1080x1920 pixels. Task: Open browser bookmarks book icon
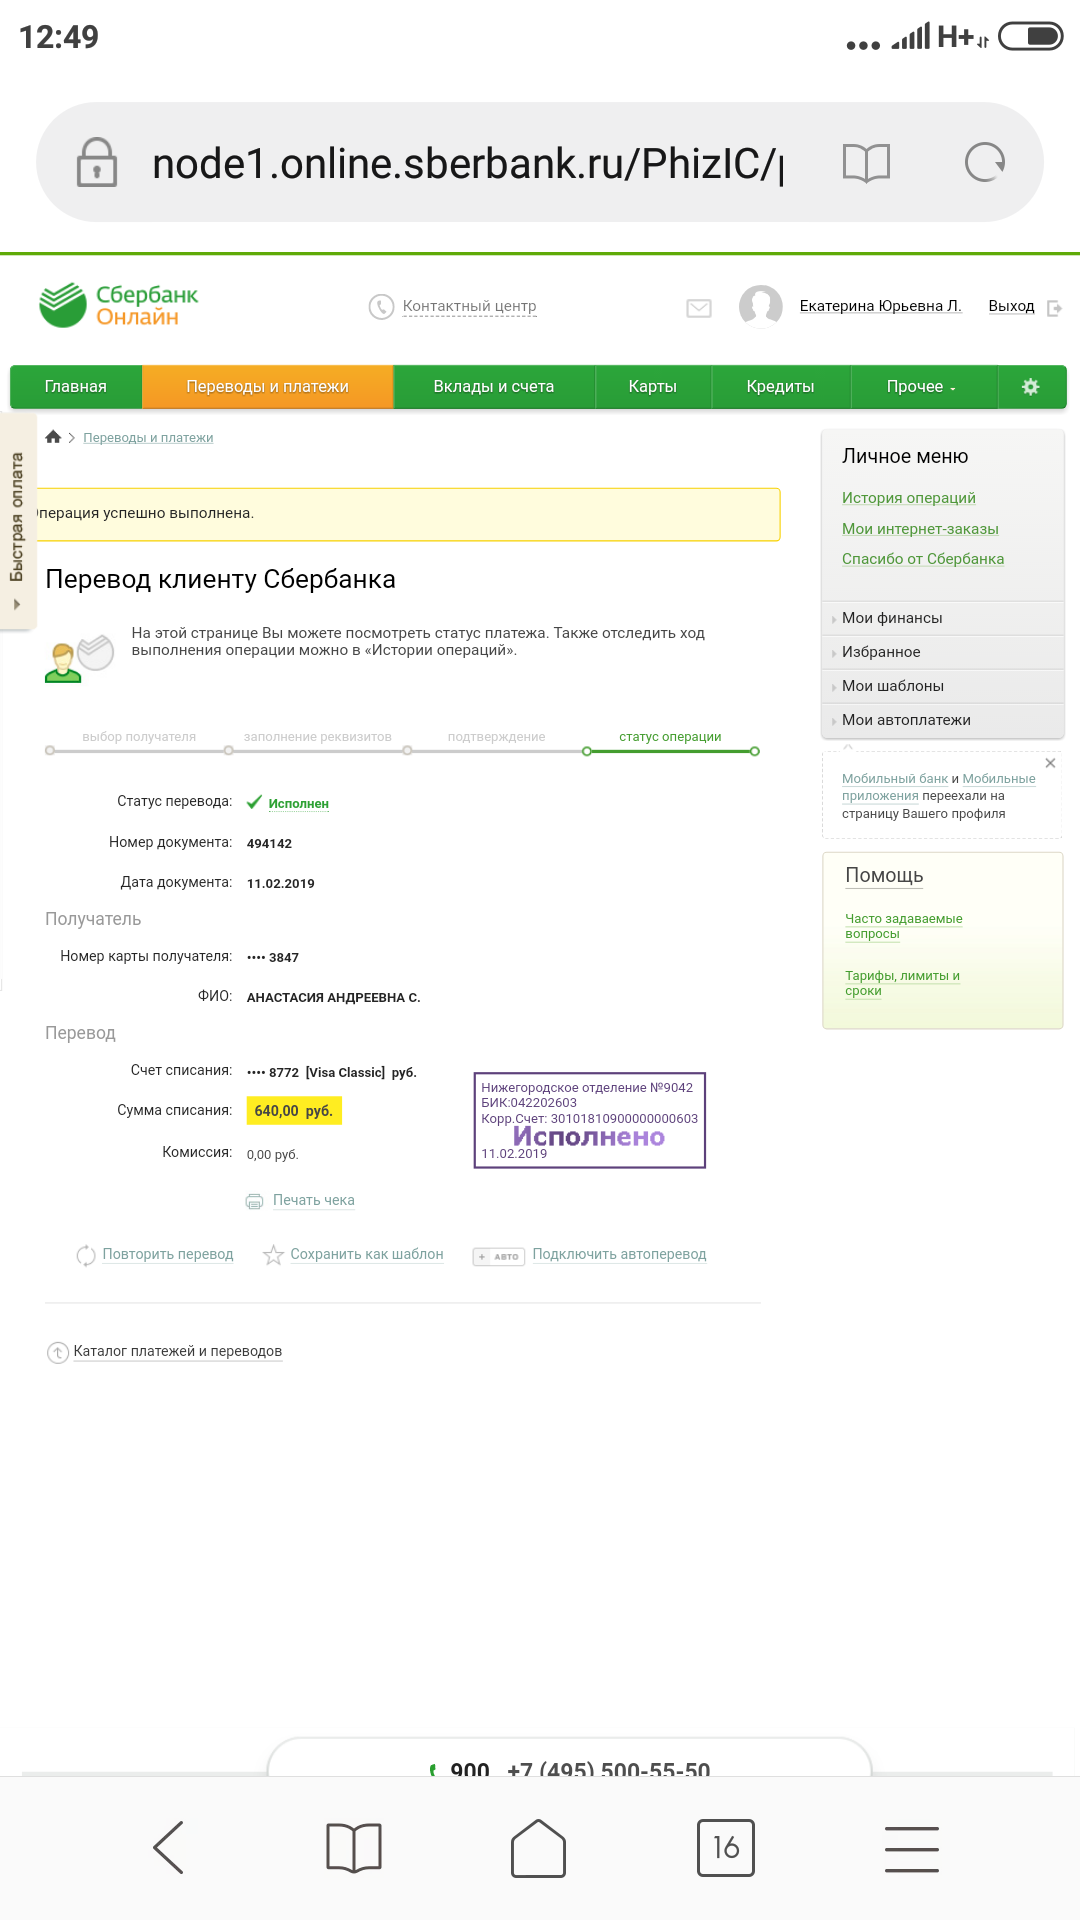tap(354, 1847)
